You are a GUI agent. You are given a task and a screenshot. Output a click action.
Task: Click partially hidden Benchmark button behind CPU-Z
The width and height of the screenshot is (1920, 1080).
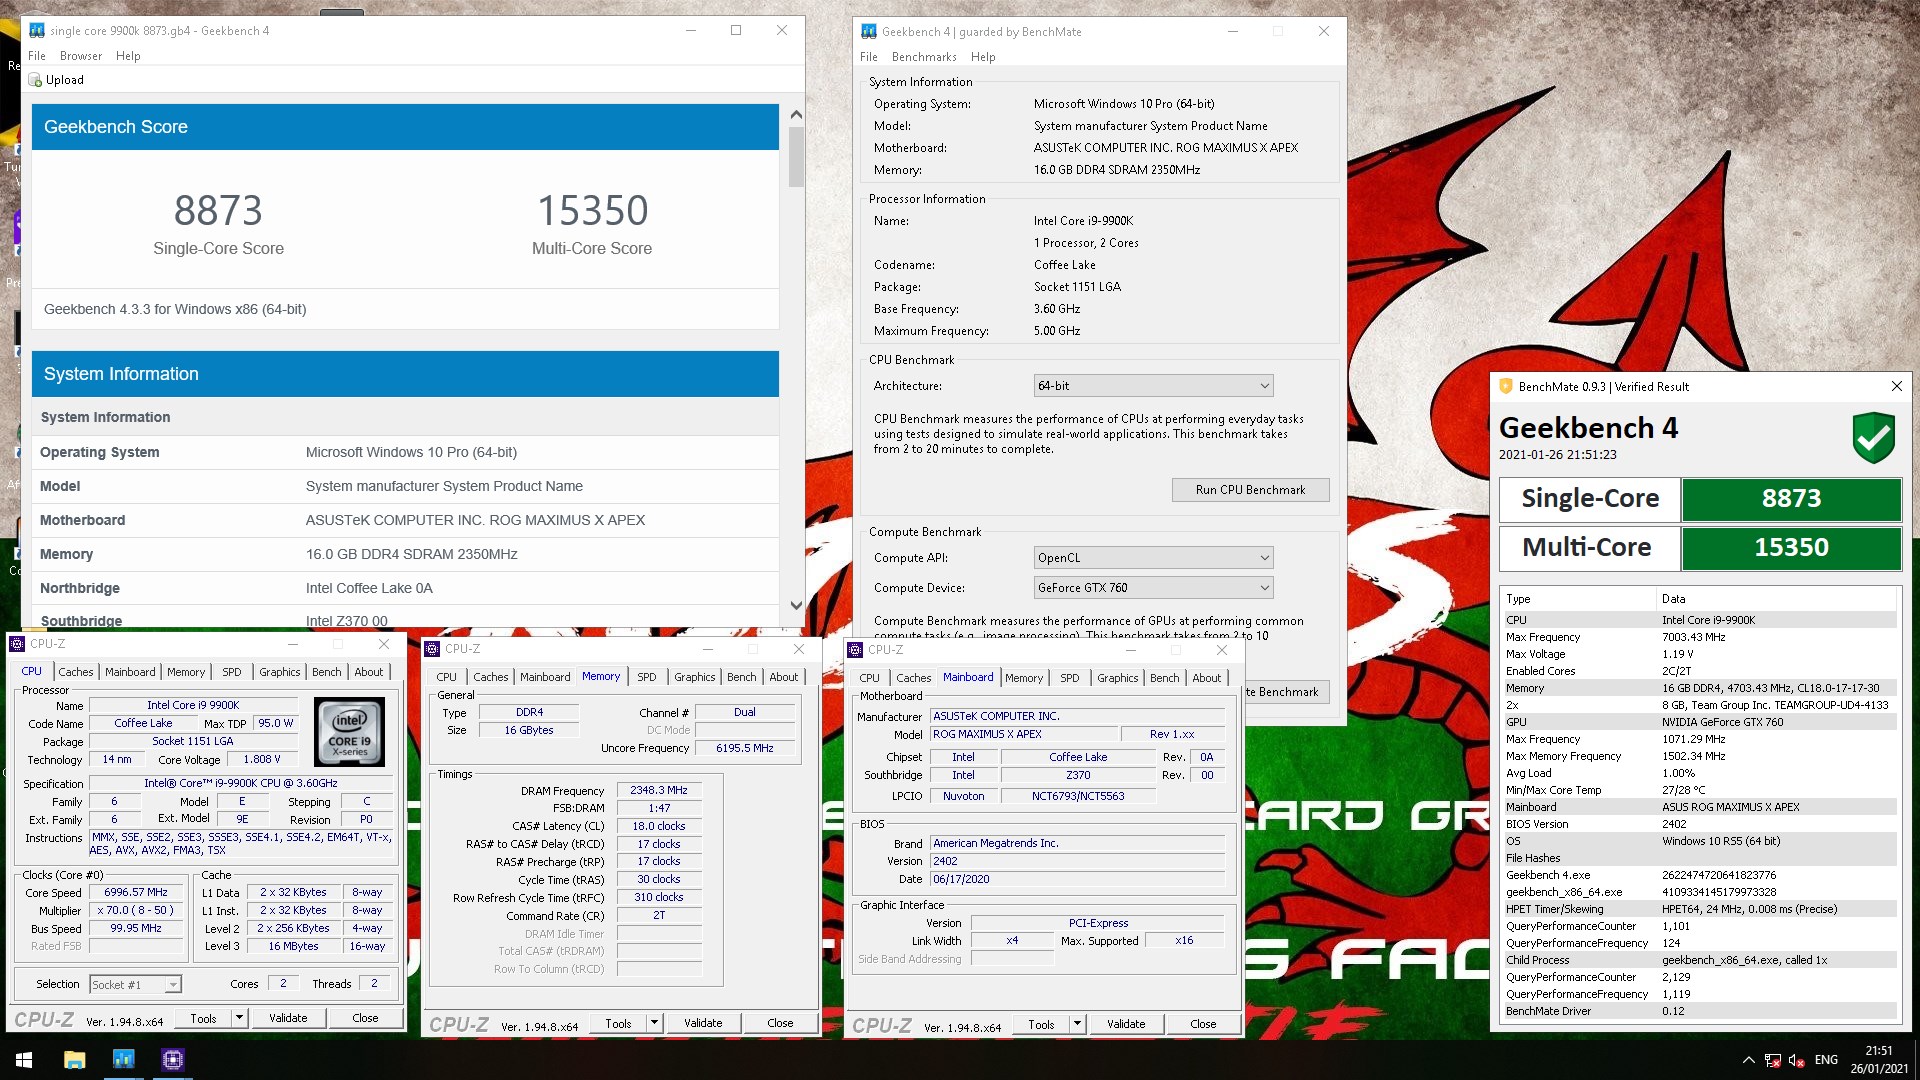point(1287,692)
